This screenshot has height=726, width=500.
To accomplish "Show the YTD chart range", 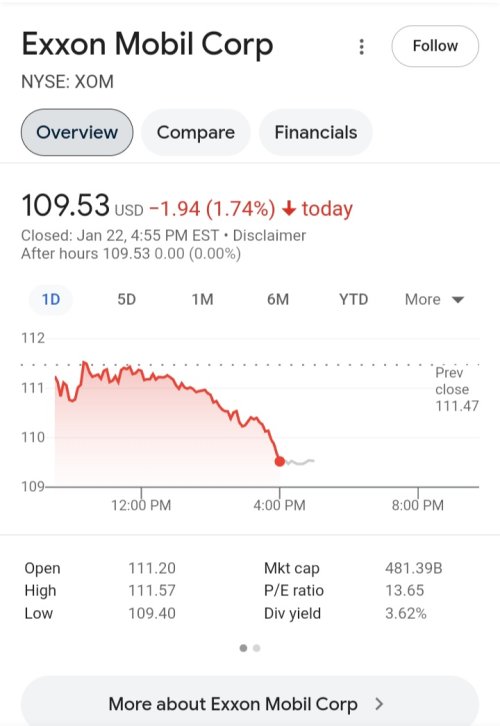I will (x=353, y=300).
